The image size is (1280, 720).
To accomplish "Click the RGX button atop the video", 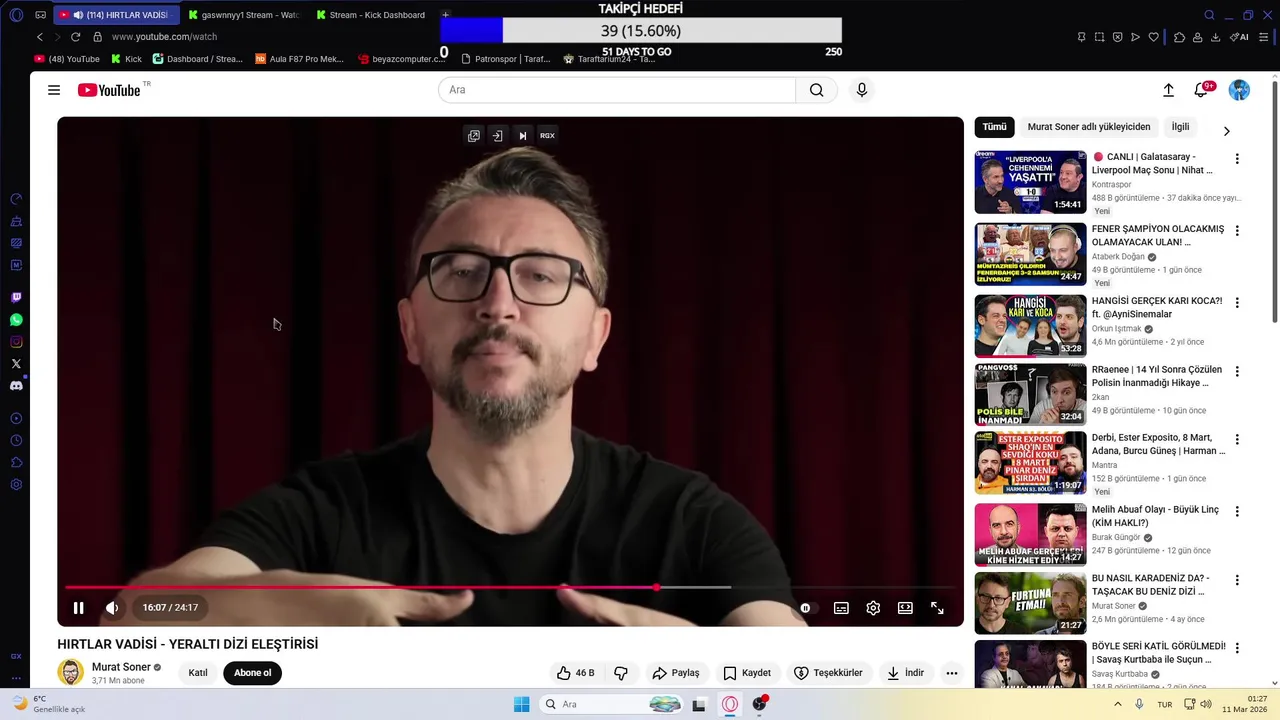I will click(x=547, y=136).
